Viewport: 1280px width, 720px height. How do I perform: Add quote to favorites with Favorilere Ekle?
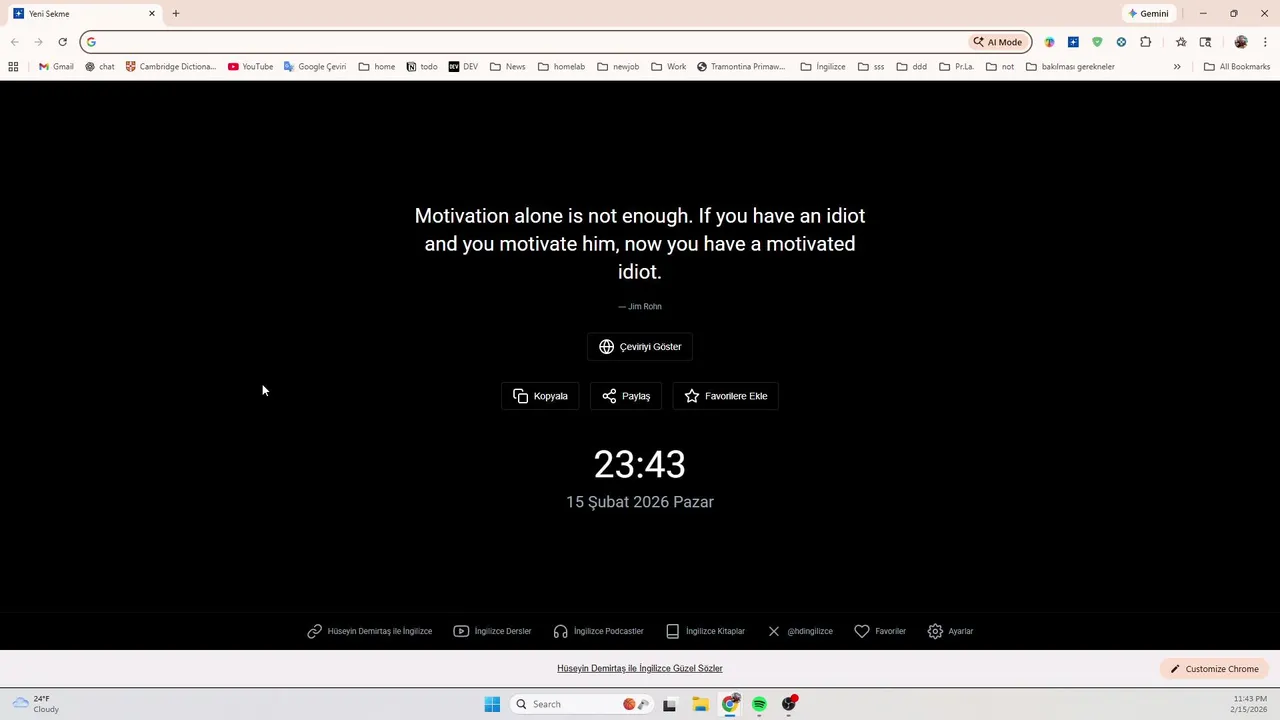[726, 396]
